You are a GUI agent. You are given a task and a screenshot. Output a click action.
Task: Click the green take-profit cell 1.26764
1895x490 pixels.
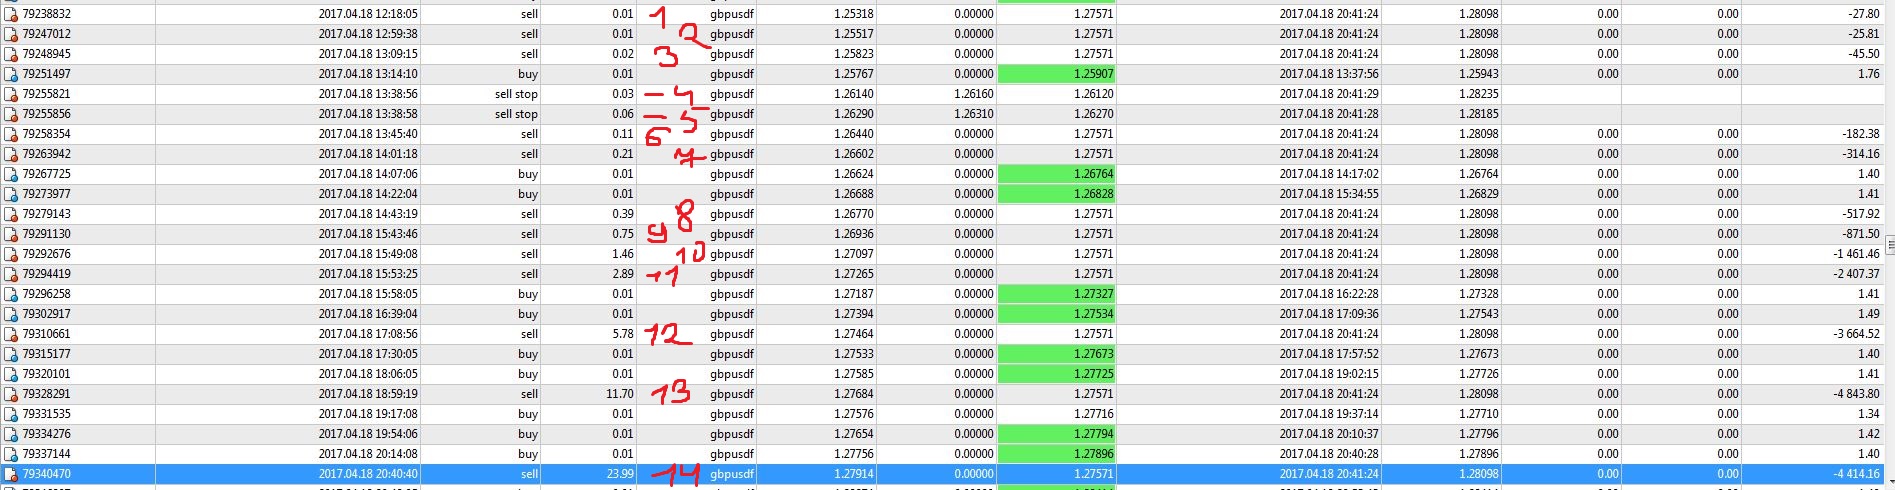point(1056,174)
